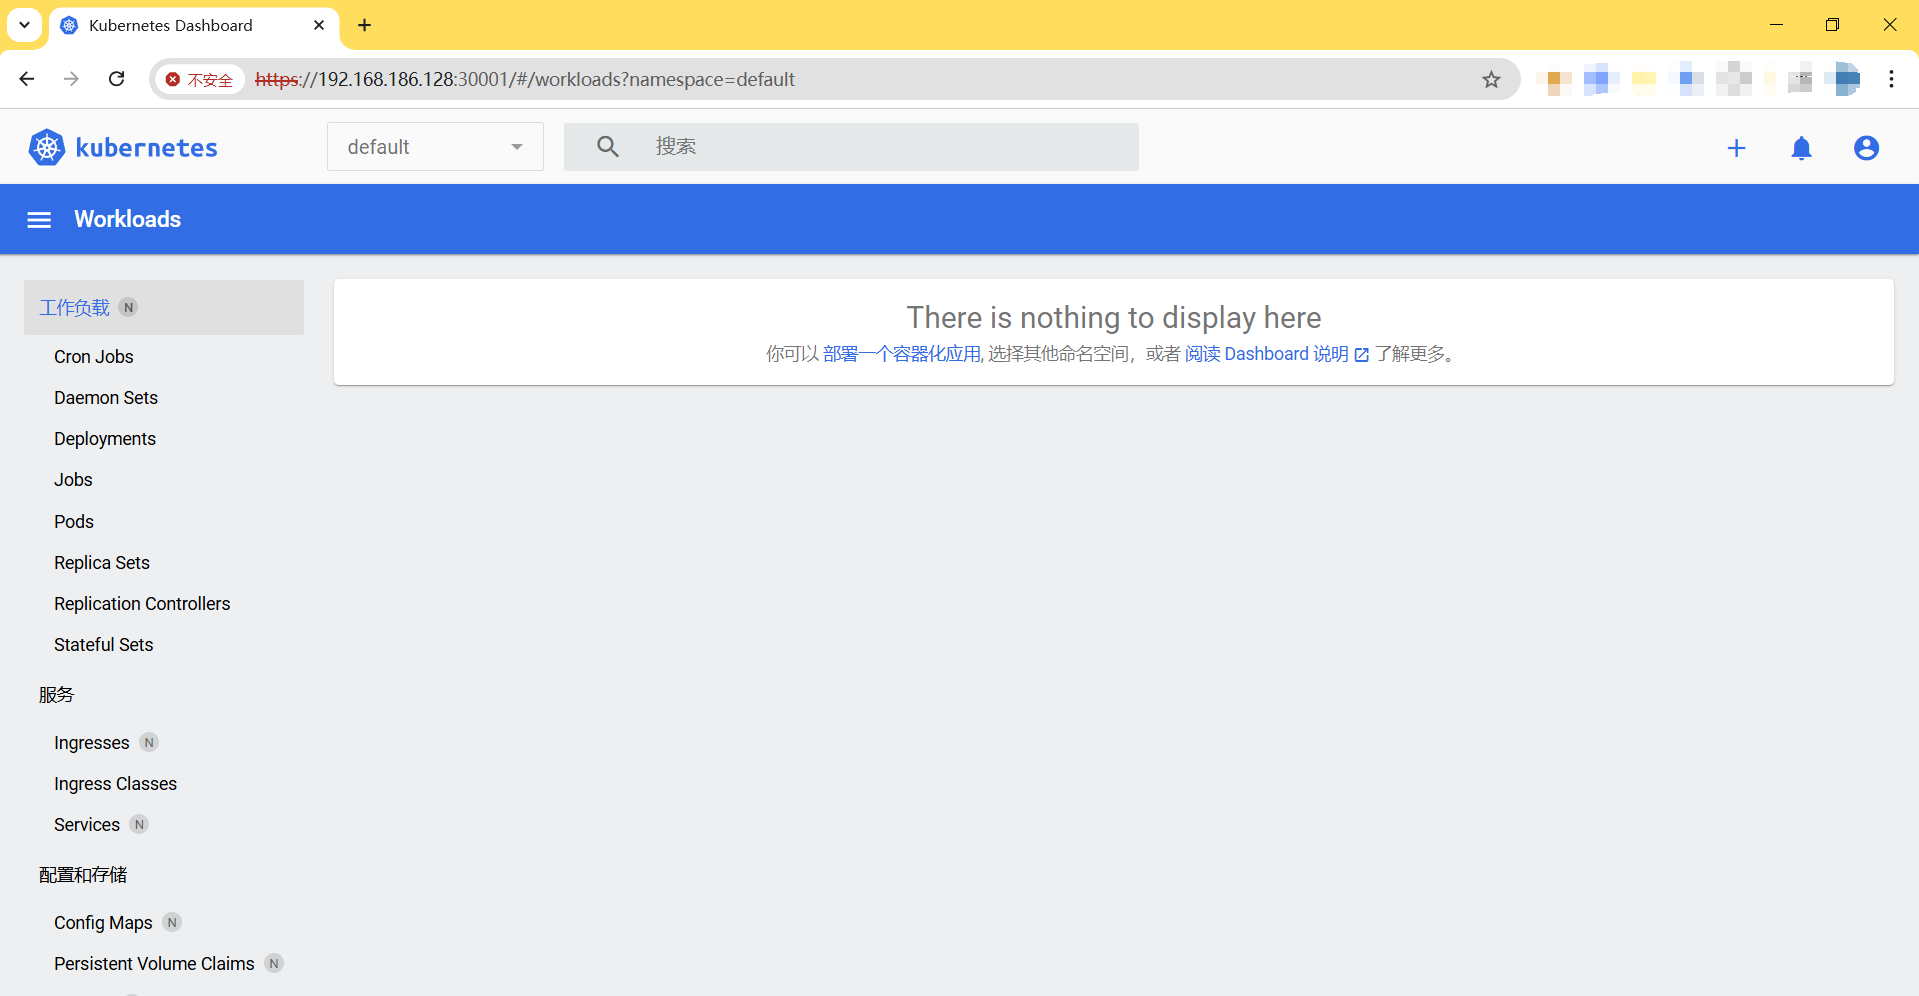This screenshot has height=996, width=1919.
Task: Open Jobs in the sidebar
Action: [73, 480]
